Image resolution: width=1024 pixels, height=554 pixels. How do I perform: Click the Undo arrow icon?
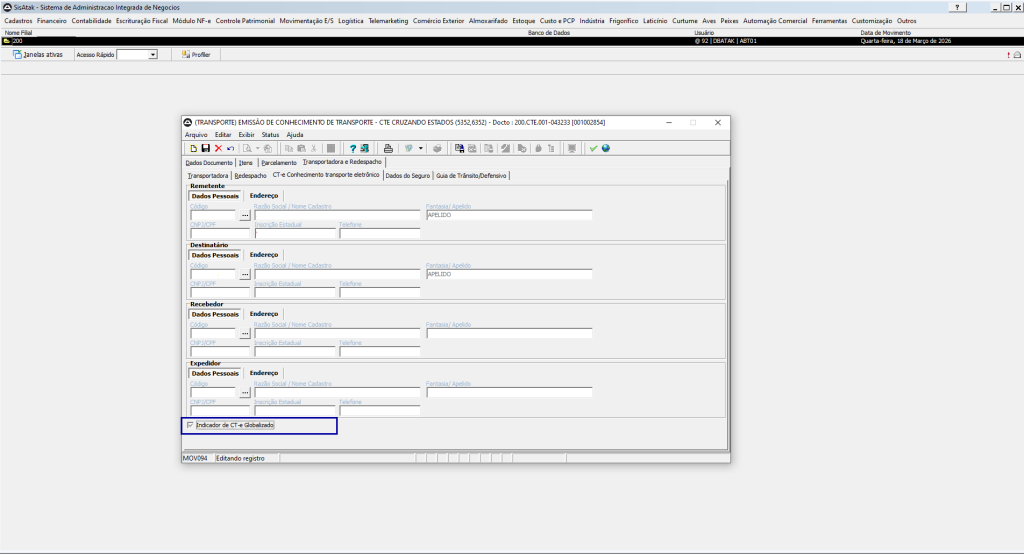230,148
